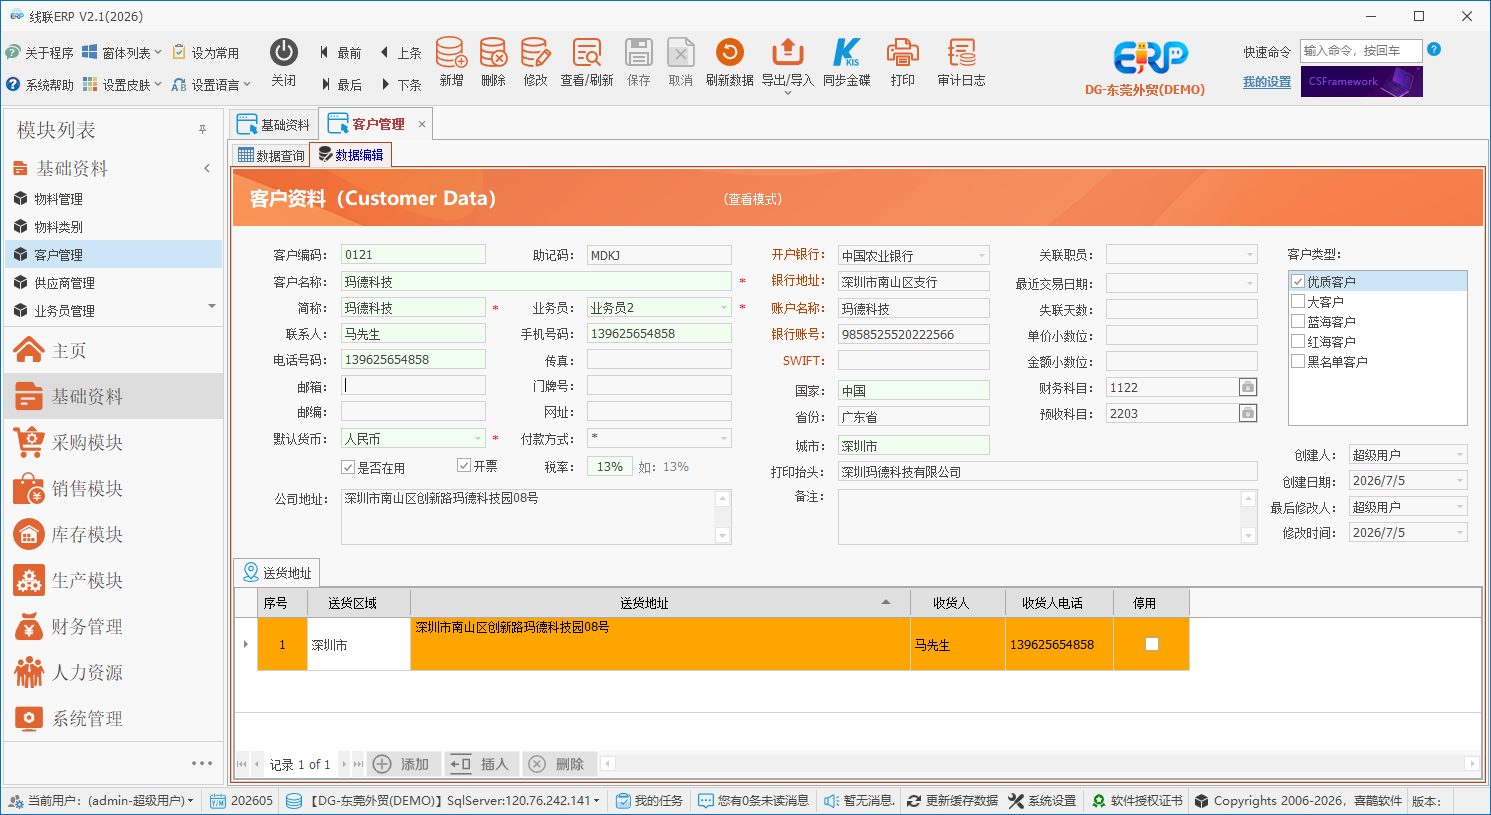Open the 开户银行 bank dropdown
The height and width of the screenshot is (815, 1491).
point(982,255)
